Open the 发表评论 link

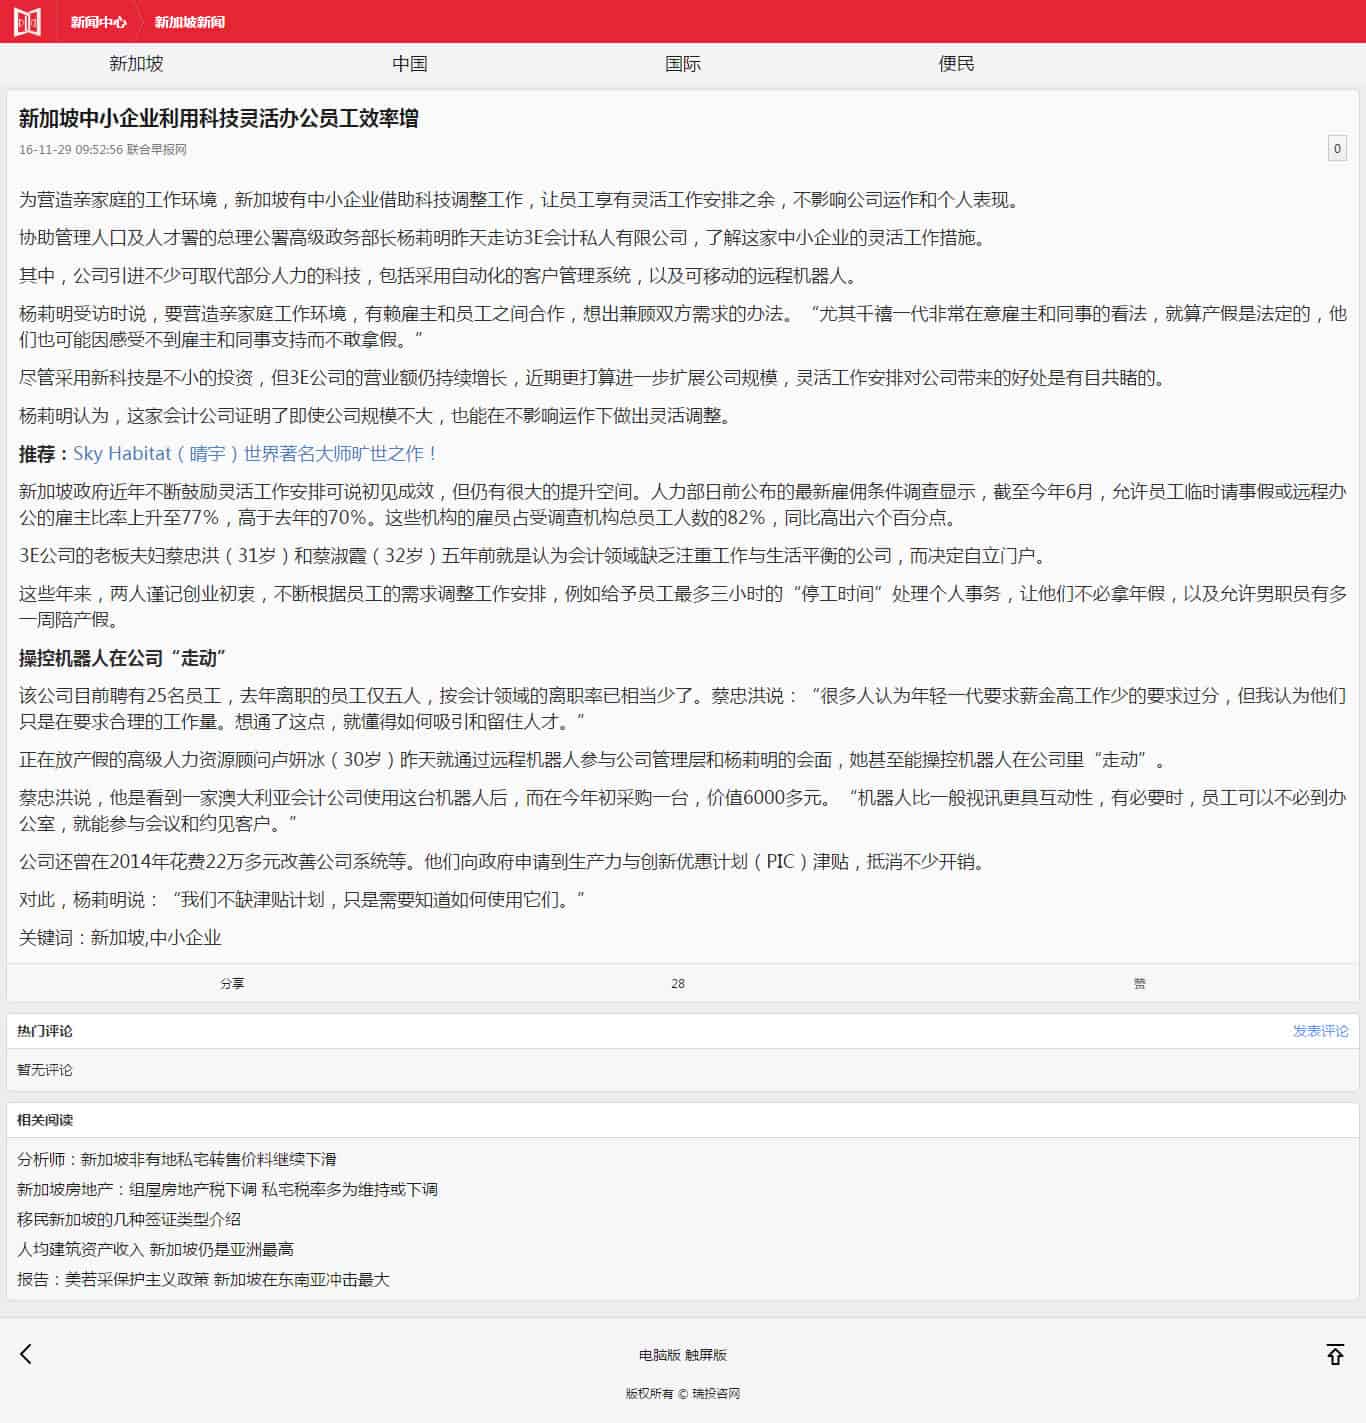[x=1320, y=1031]
